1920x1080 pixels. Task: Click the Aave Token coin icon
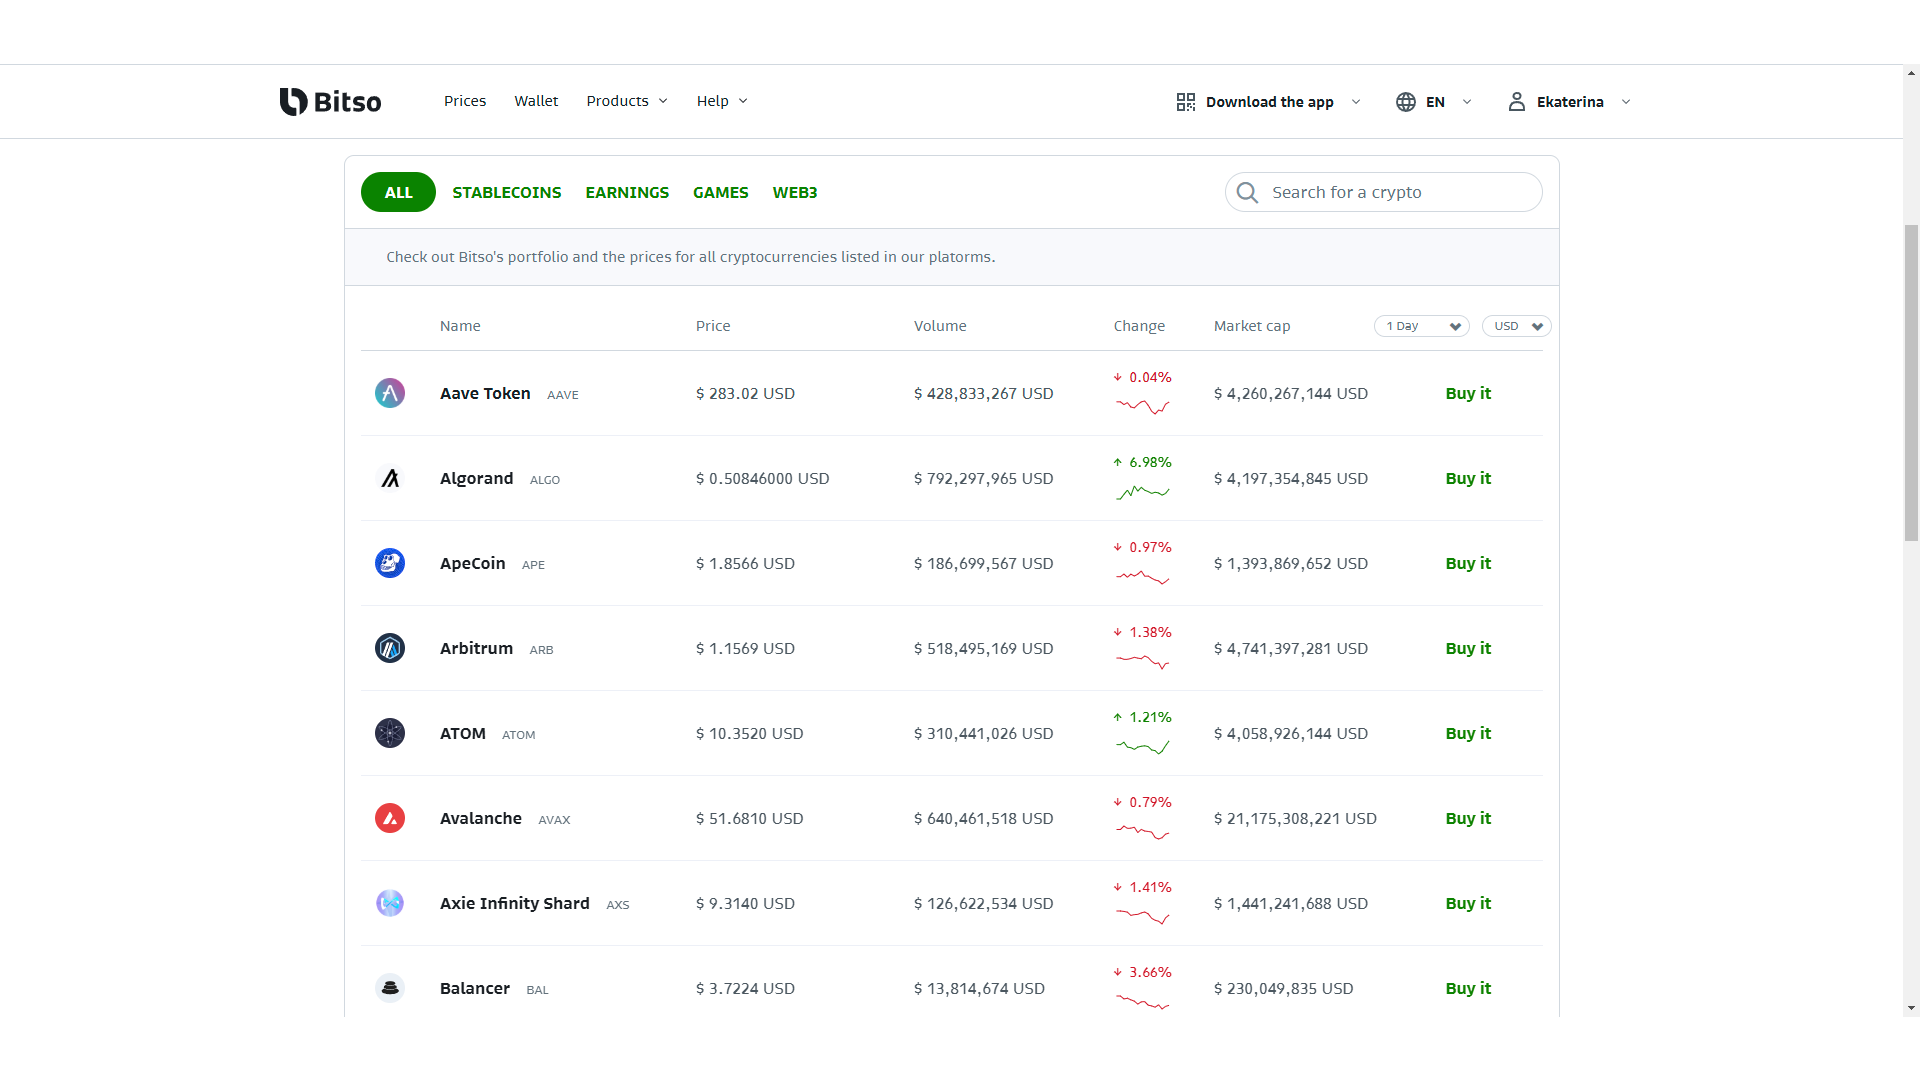(x=390, y=393)
